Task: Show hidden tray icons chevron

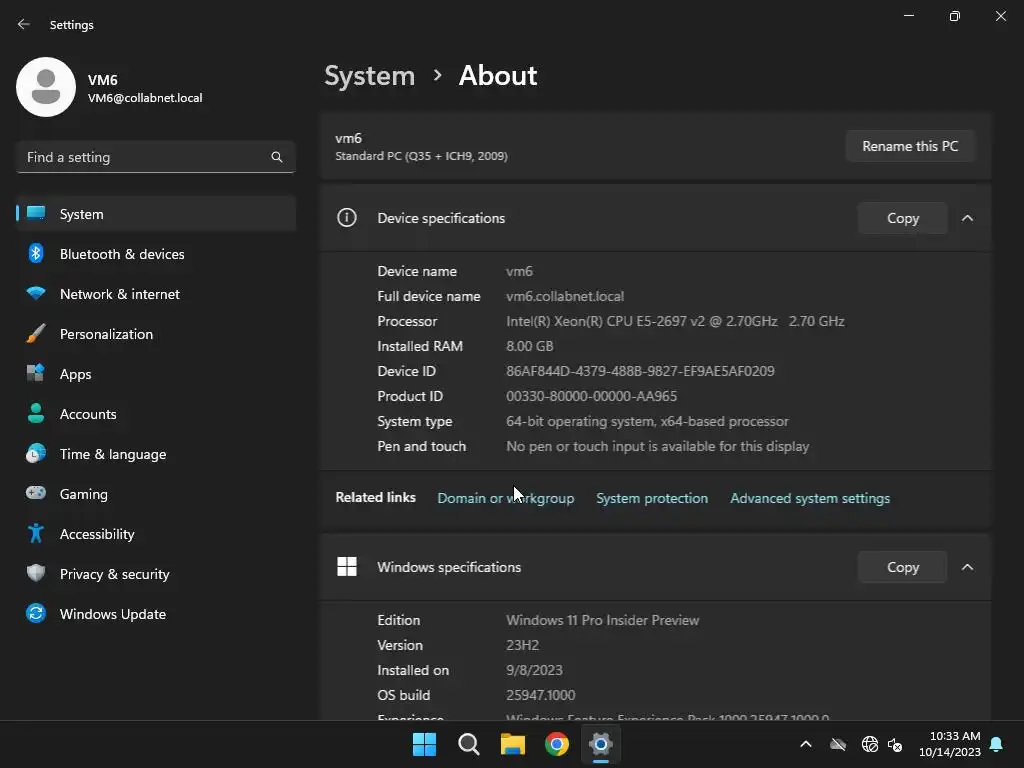Action: tap(806, 744)
